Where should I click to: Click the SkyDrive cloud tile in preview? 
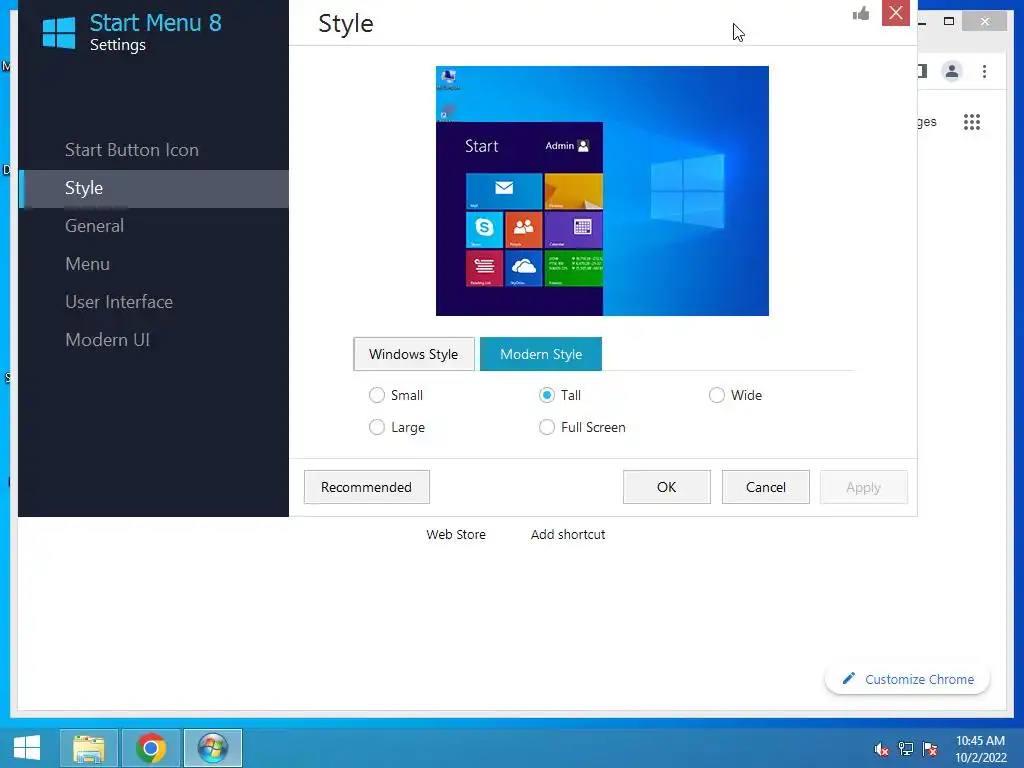(x=523, y=268)
